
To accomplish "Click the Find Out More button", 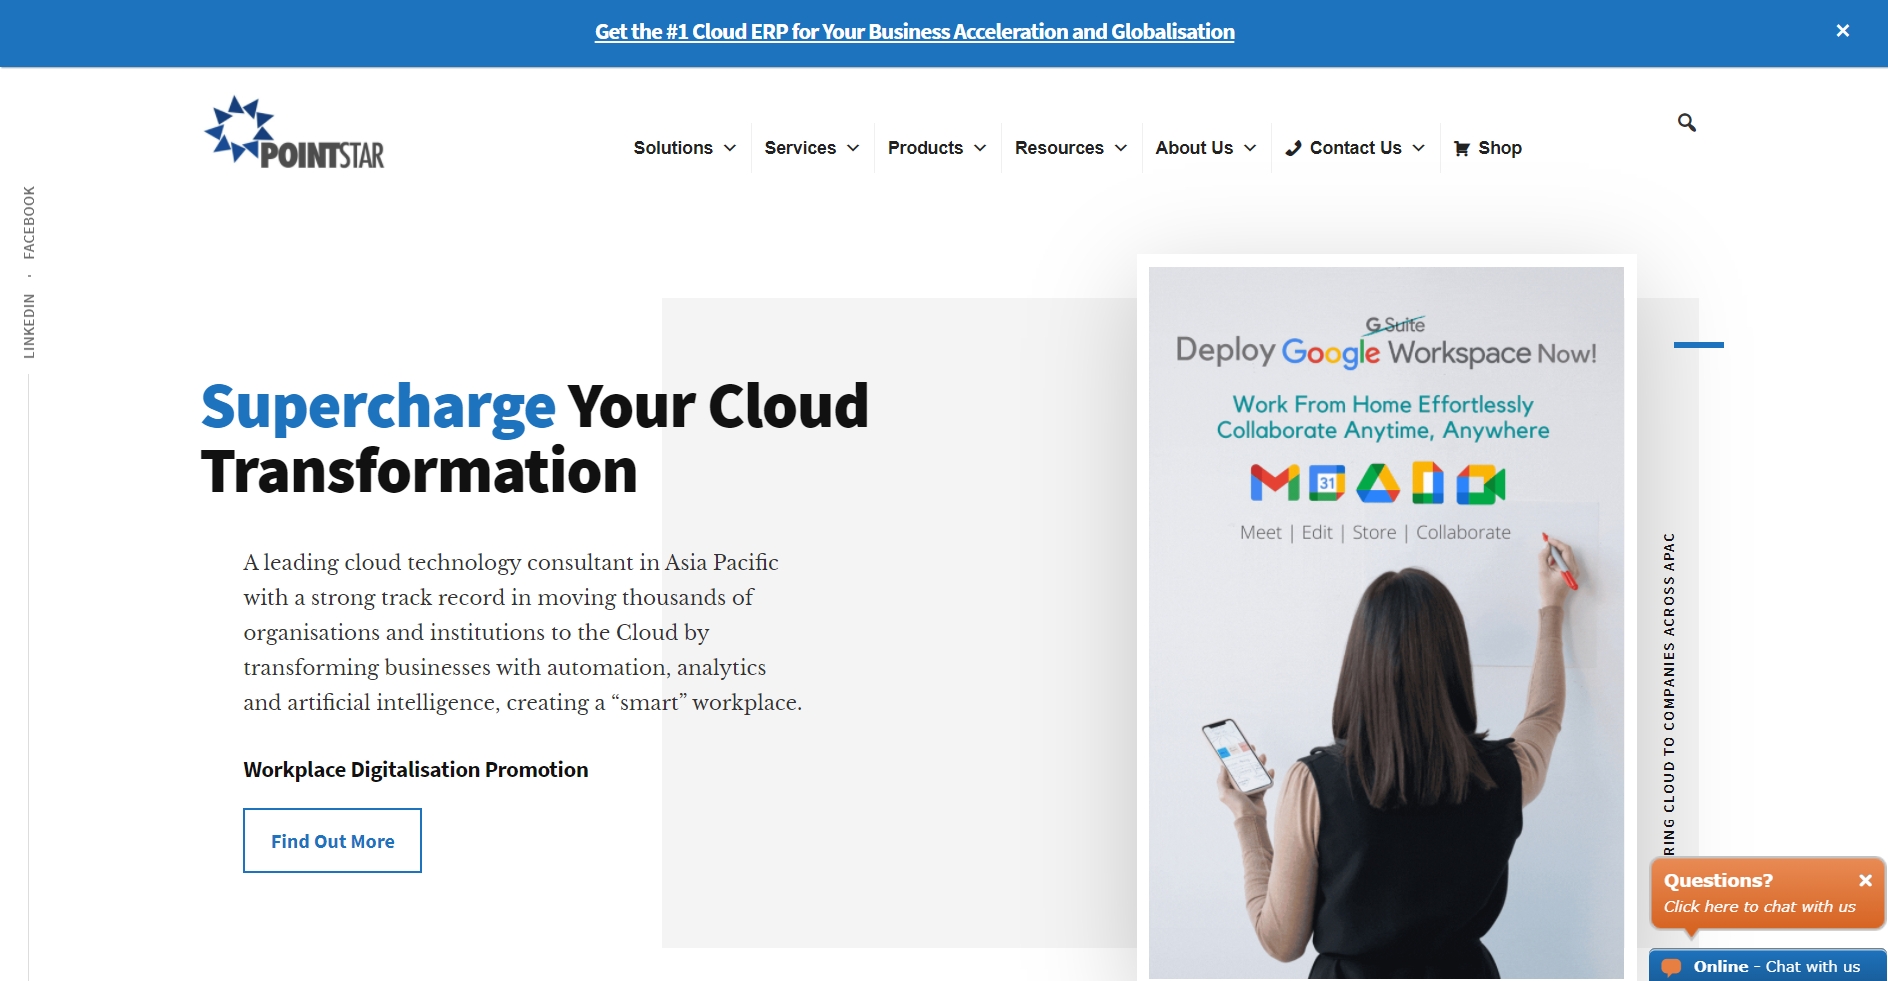I will pyautogui.click(x=332, y=840).
